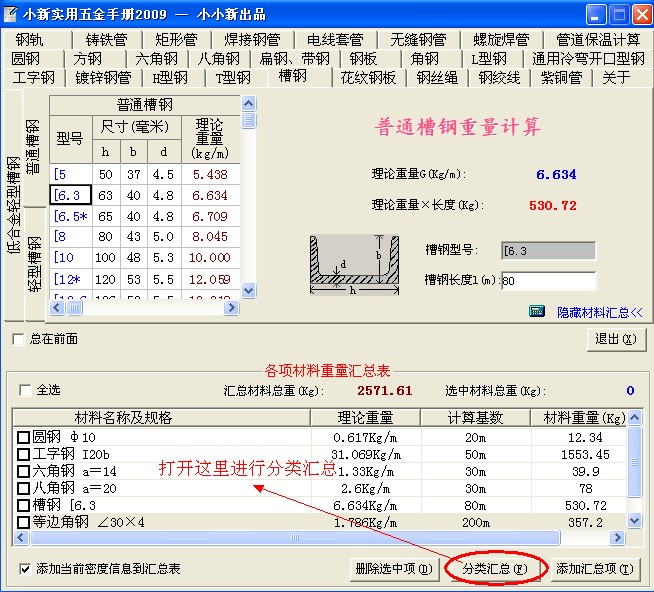
Task: Select the [12* model row
Action: coord(144,279)
